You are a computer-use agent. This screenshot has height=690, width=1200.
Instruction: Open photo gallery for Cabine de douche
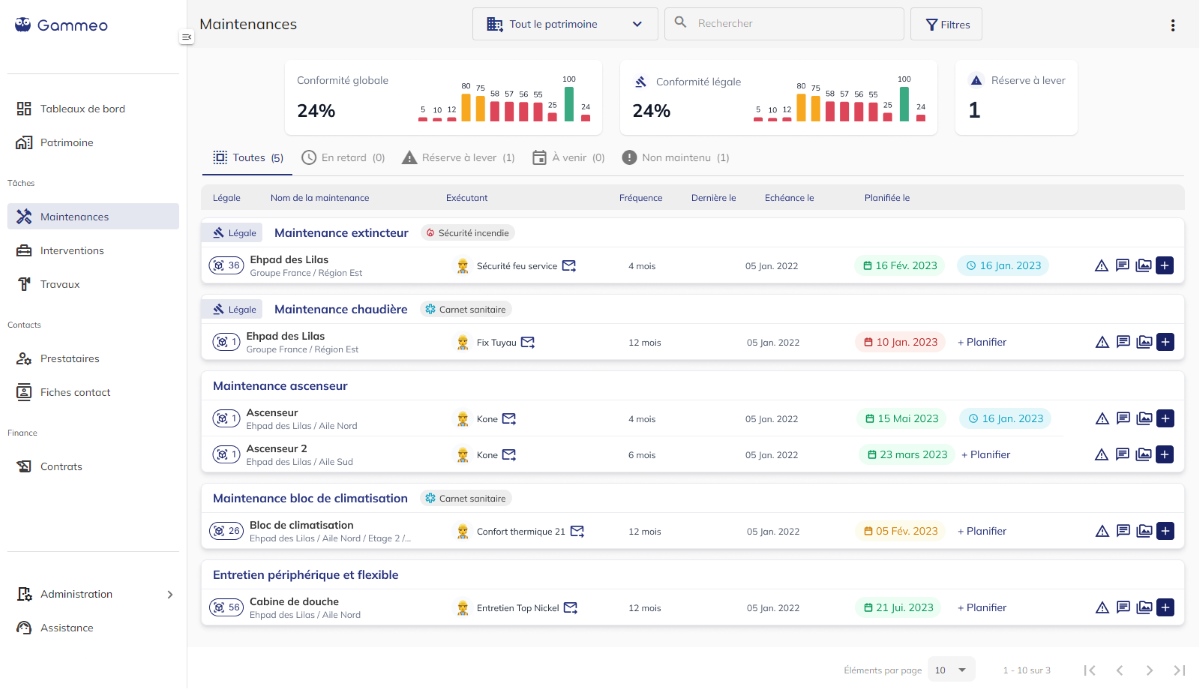click(x=1143, y=607)
